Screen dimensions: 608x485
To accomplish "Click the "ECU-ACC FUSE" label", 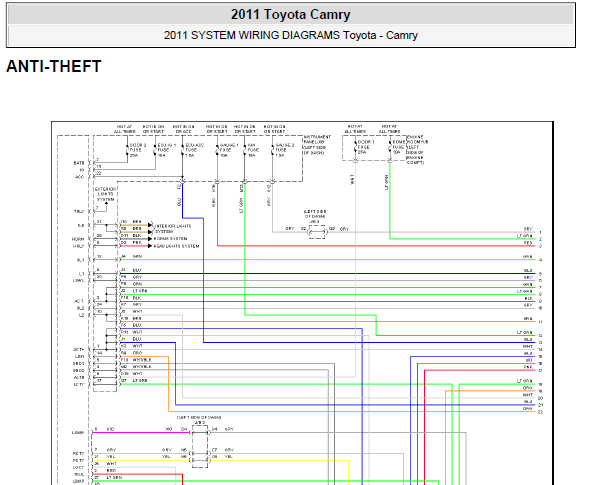I will pyautogui.click(x=194, y=148).
